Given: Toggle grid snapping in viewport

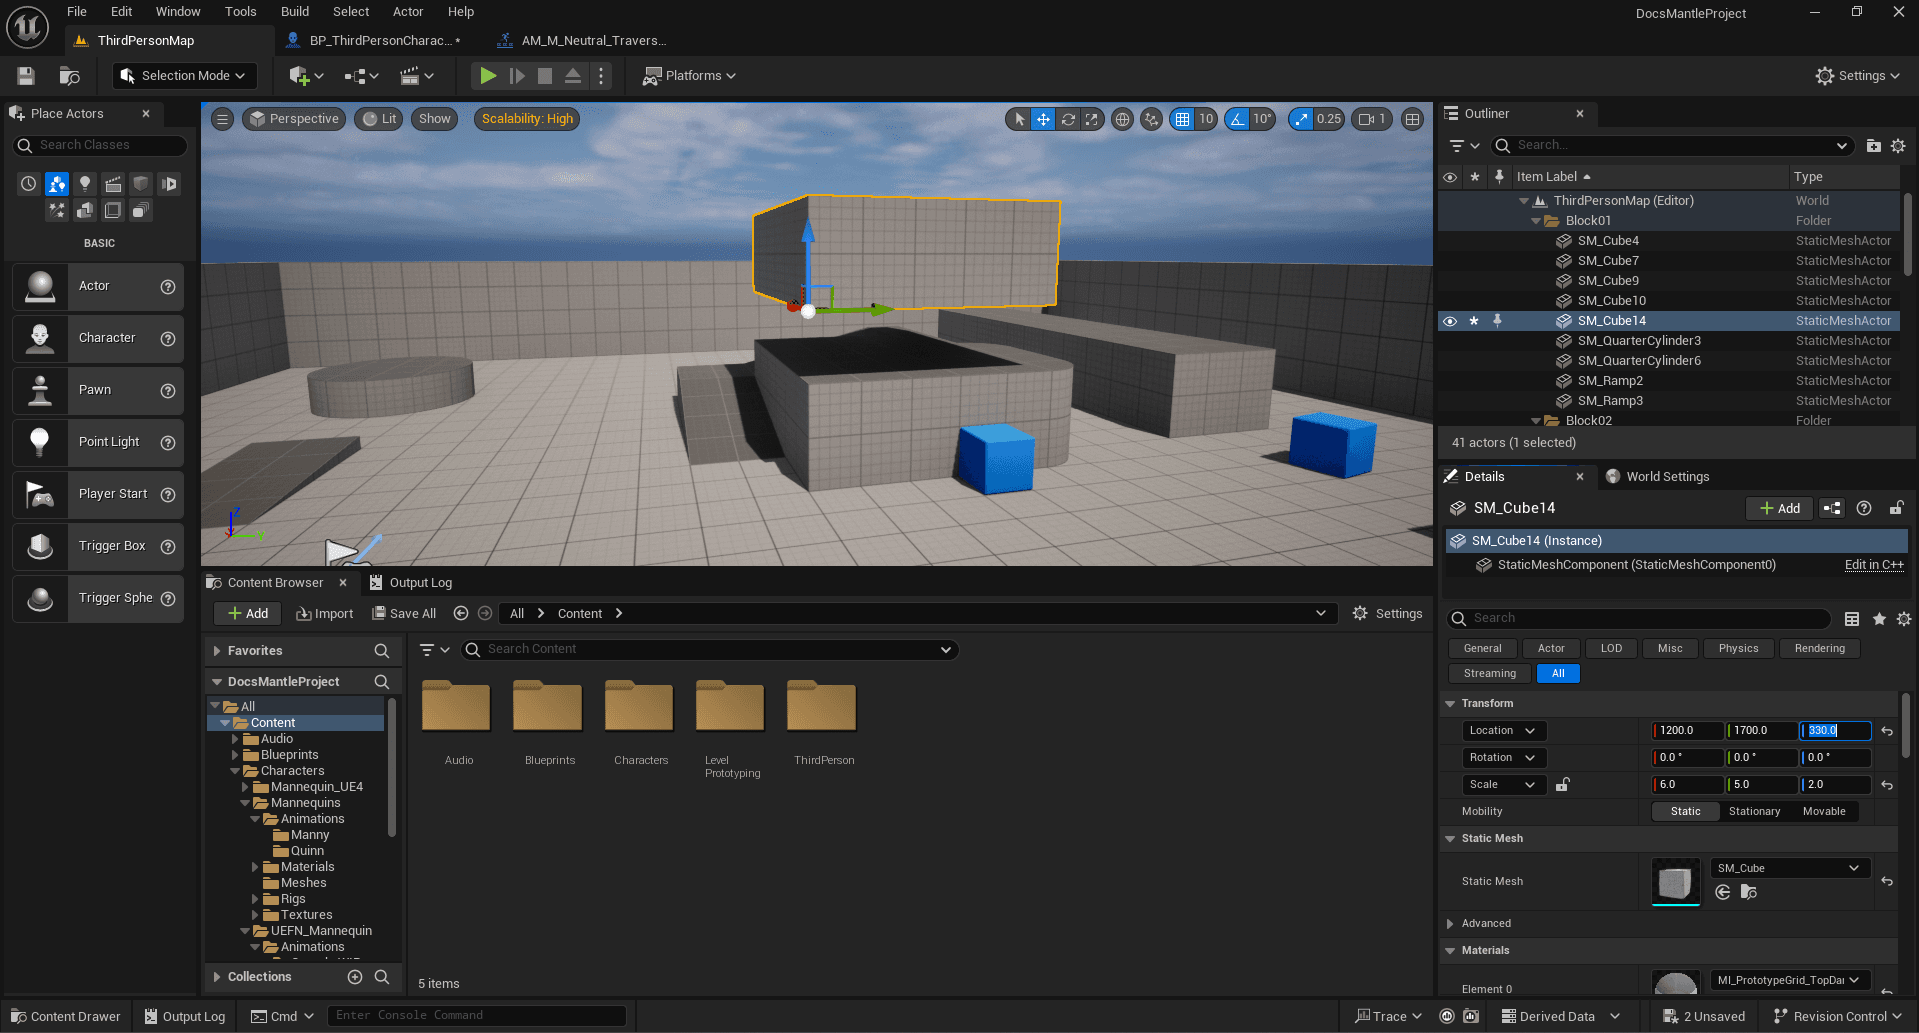Looking at the screenshot, I should (1183, 119).
